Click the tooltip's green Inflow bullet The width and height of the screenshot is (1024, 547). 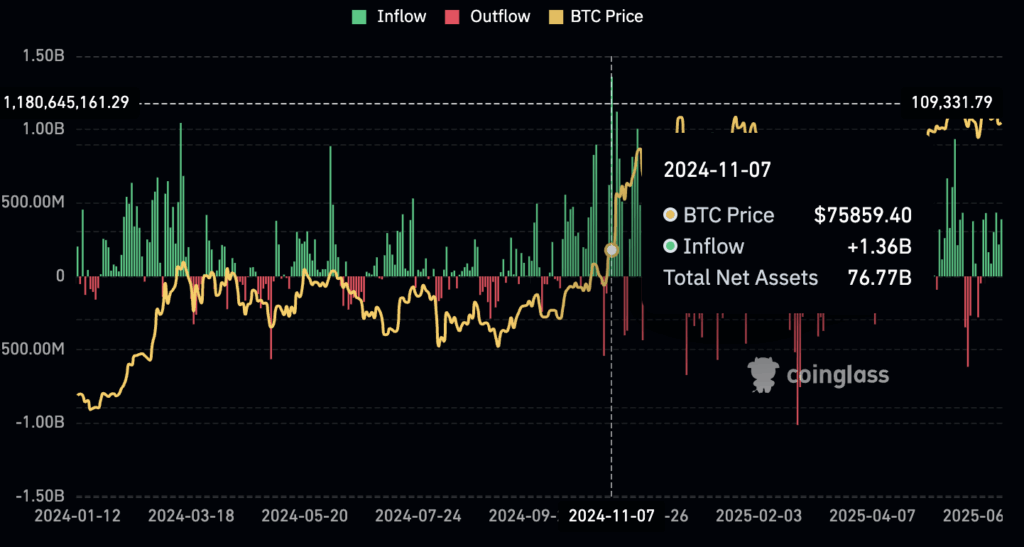tap(670, 246)
